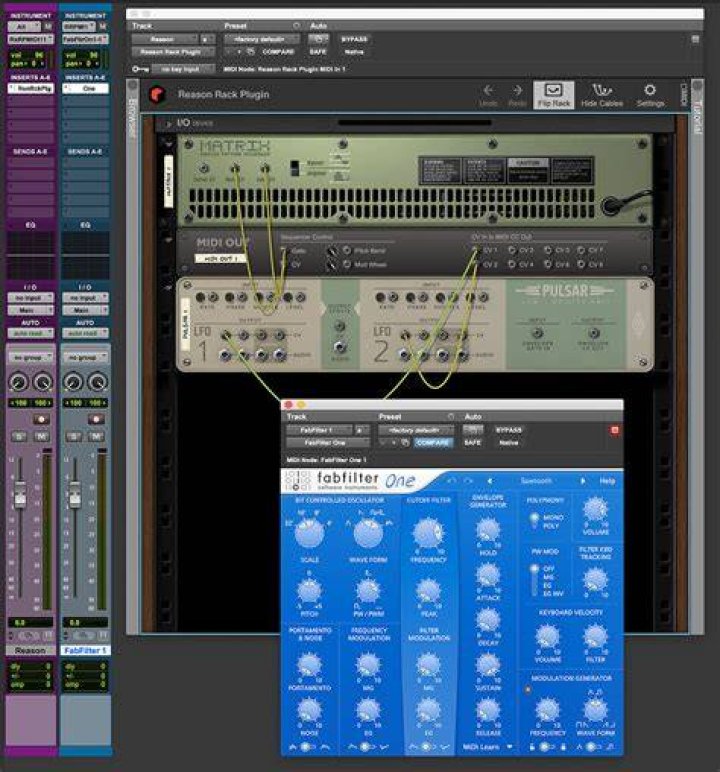This screenshot has height=772, width=720.
Task: Open factory default preset dropdown in Reason header
Action: [x=262, y=39]
